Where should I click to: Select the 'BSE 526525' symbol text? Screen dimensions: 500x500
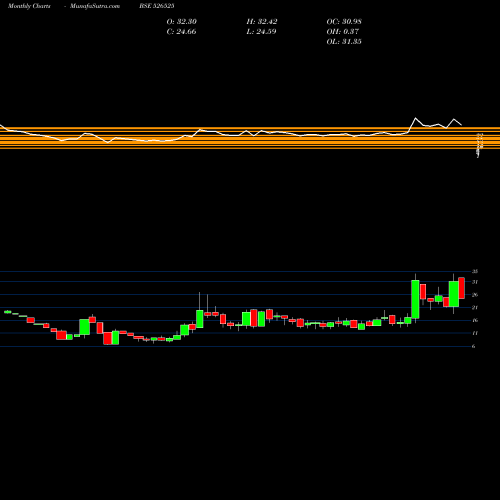157,6
